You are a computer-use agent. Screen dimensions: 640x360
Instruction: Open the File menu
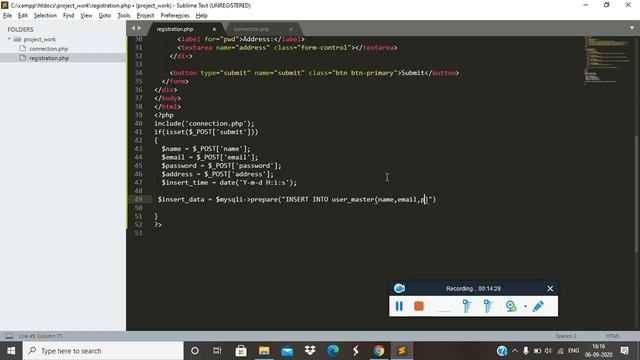click(7, 16)
